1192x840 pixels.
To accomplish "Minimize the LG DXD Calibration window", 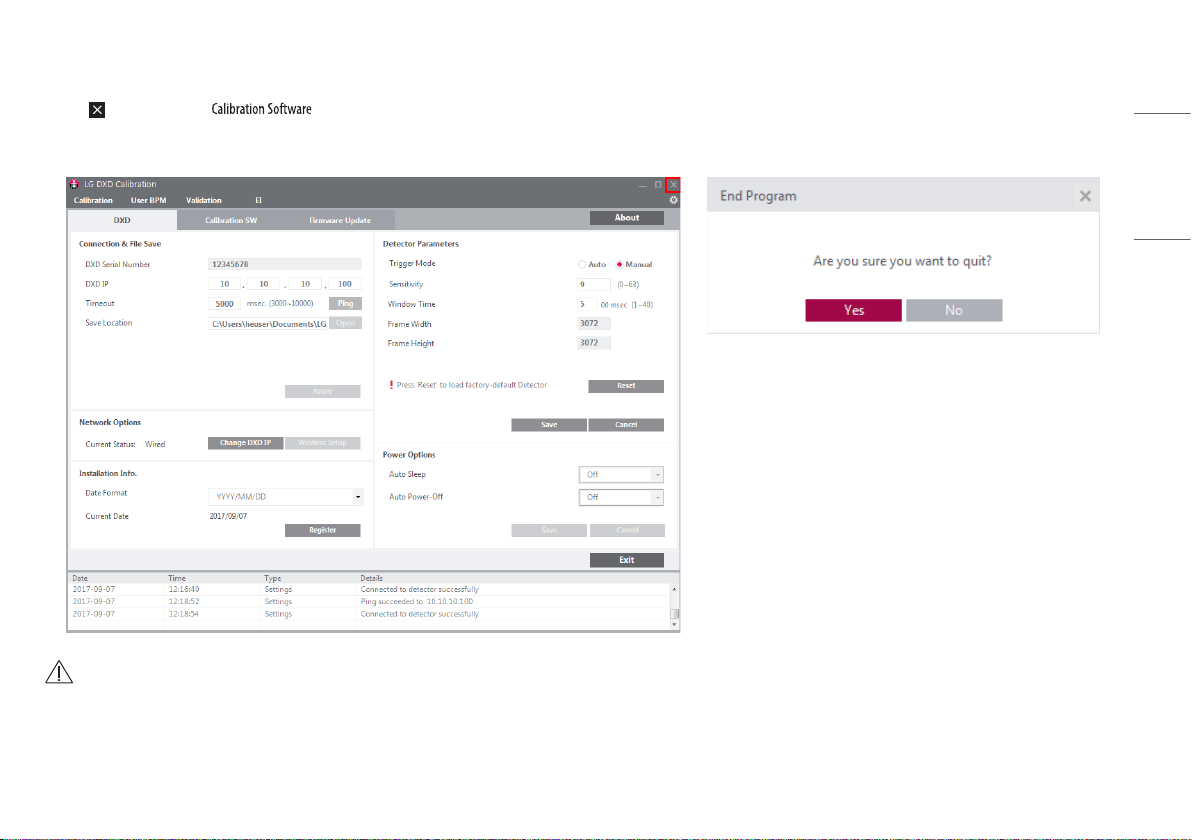I will [x=643, y=185].
